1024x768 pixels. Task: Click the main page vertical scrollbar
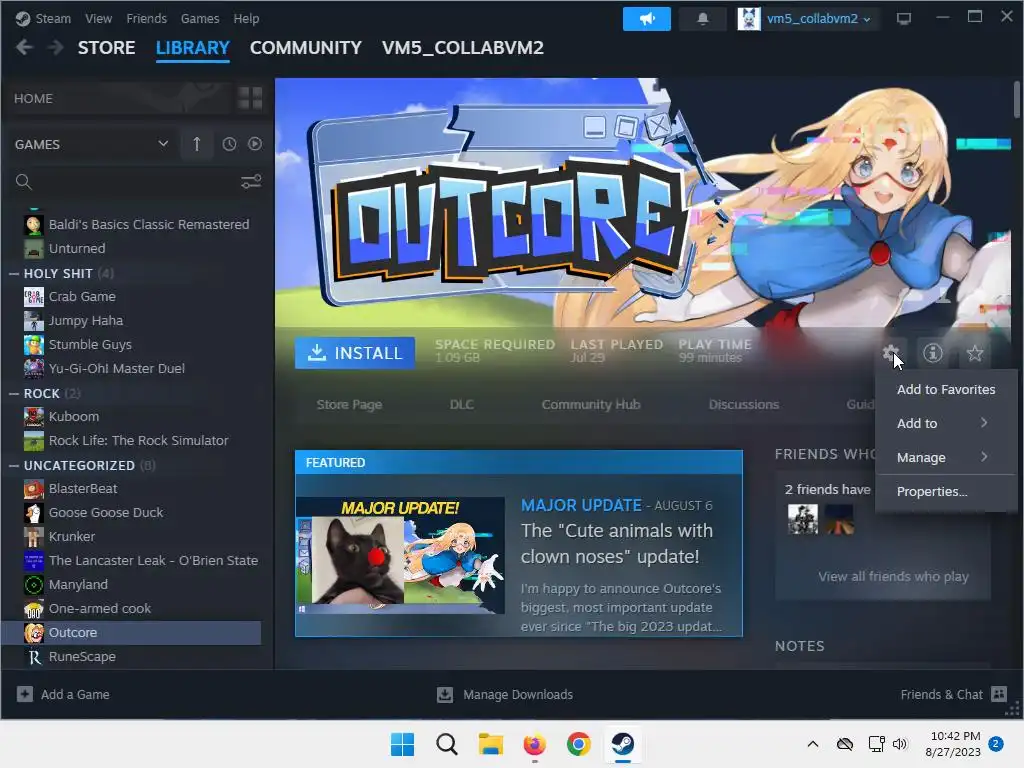pos(1016,99)
